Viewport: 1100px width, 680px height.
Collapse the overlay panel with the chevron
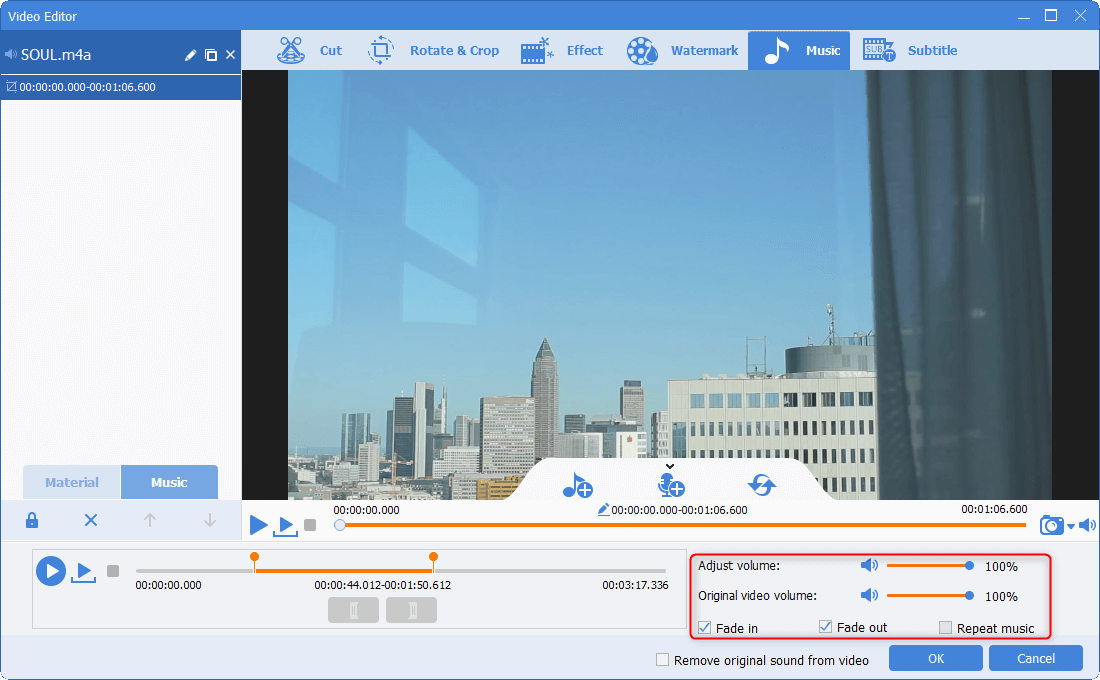pyautogui.click(x=670, y=466)
